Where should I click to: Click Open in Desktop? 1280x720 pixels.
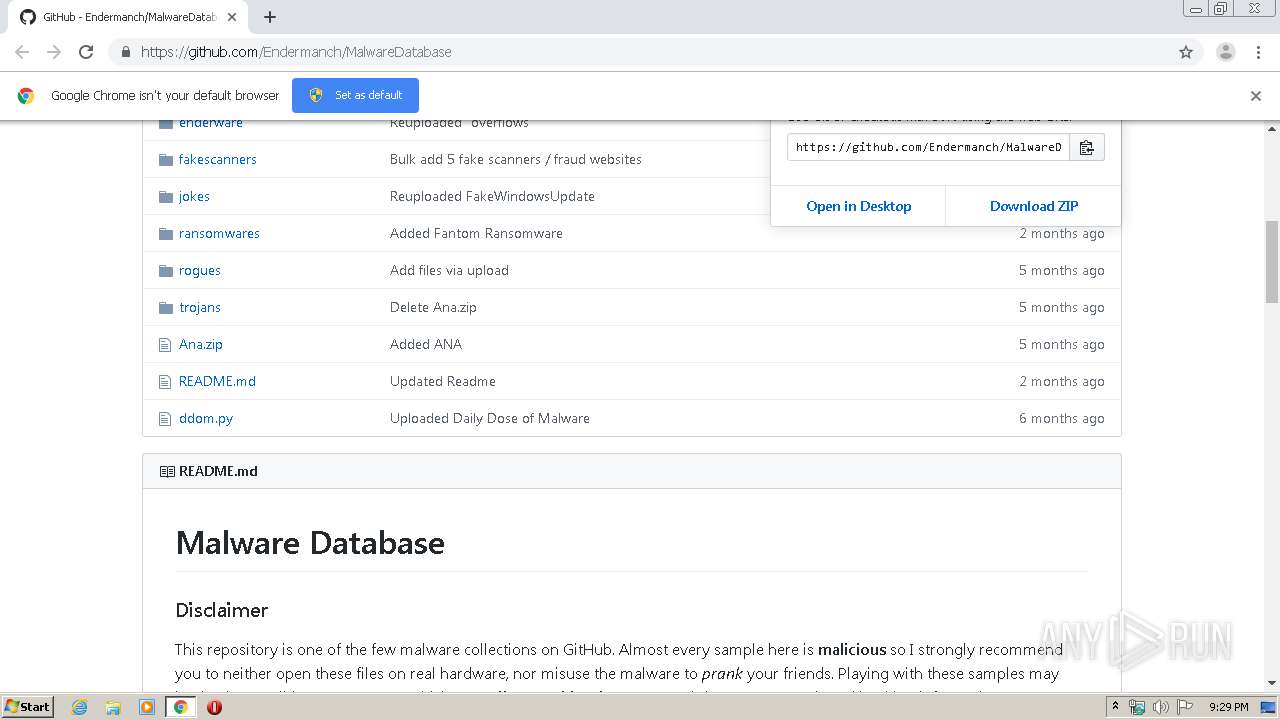point(858,206)
